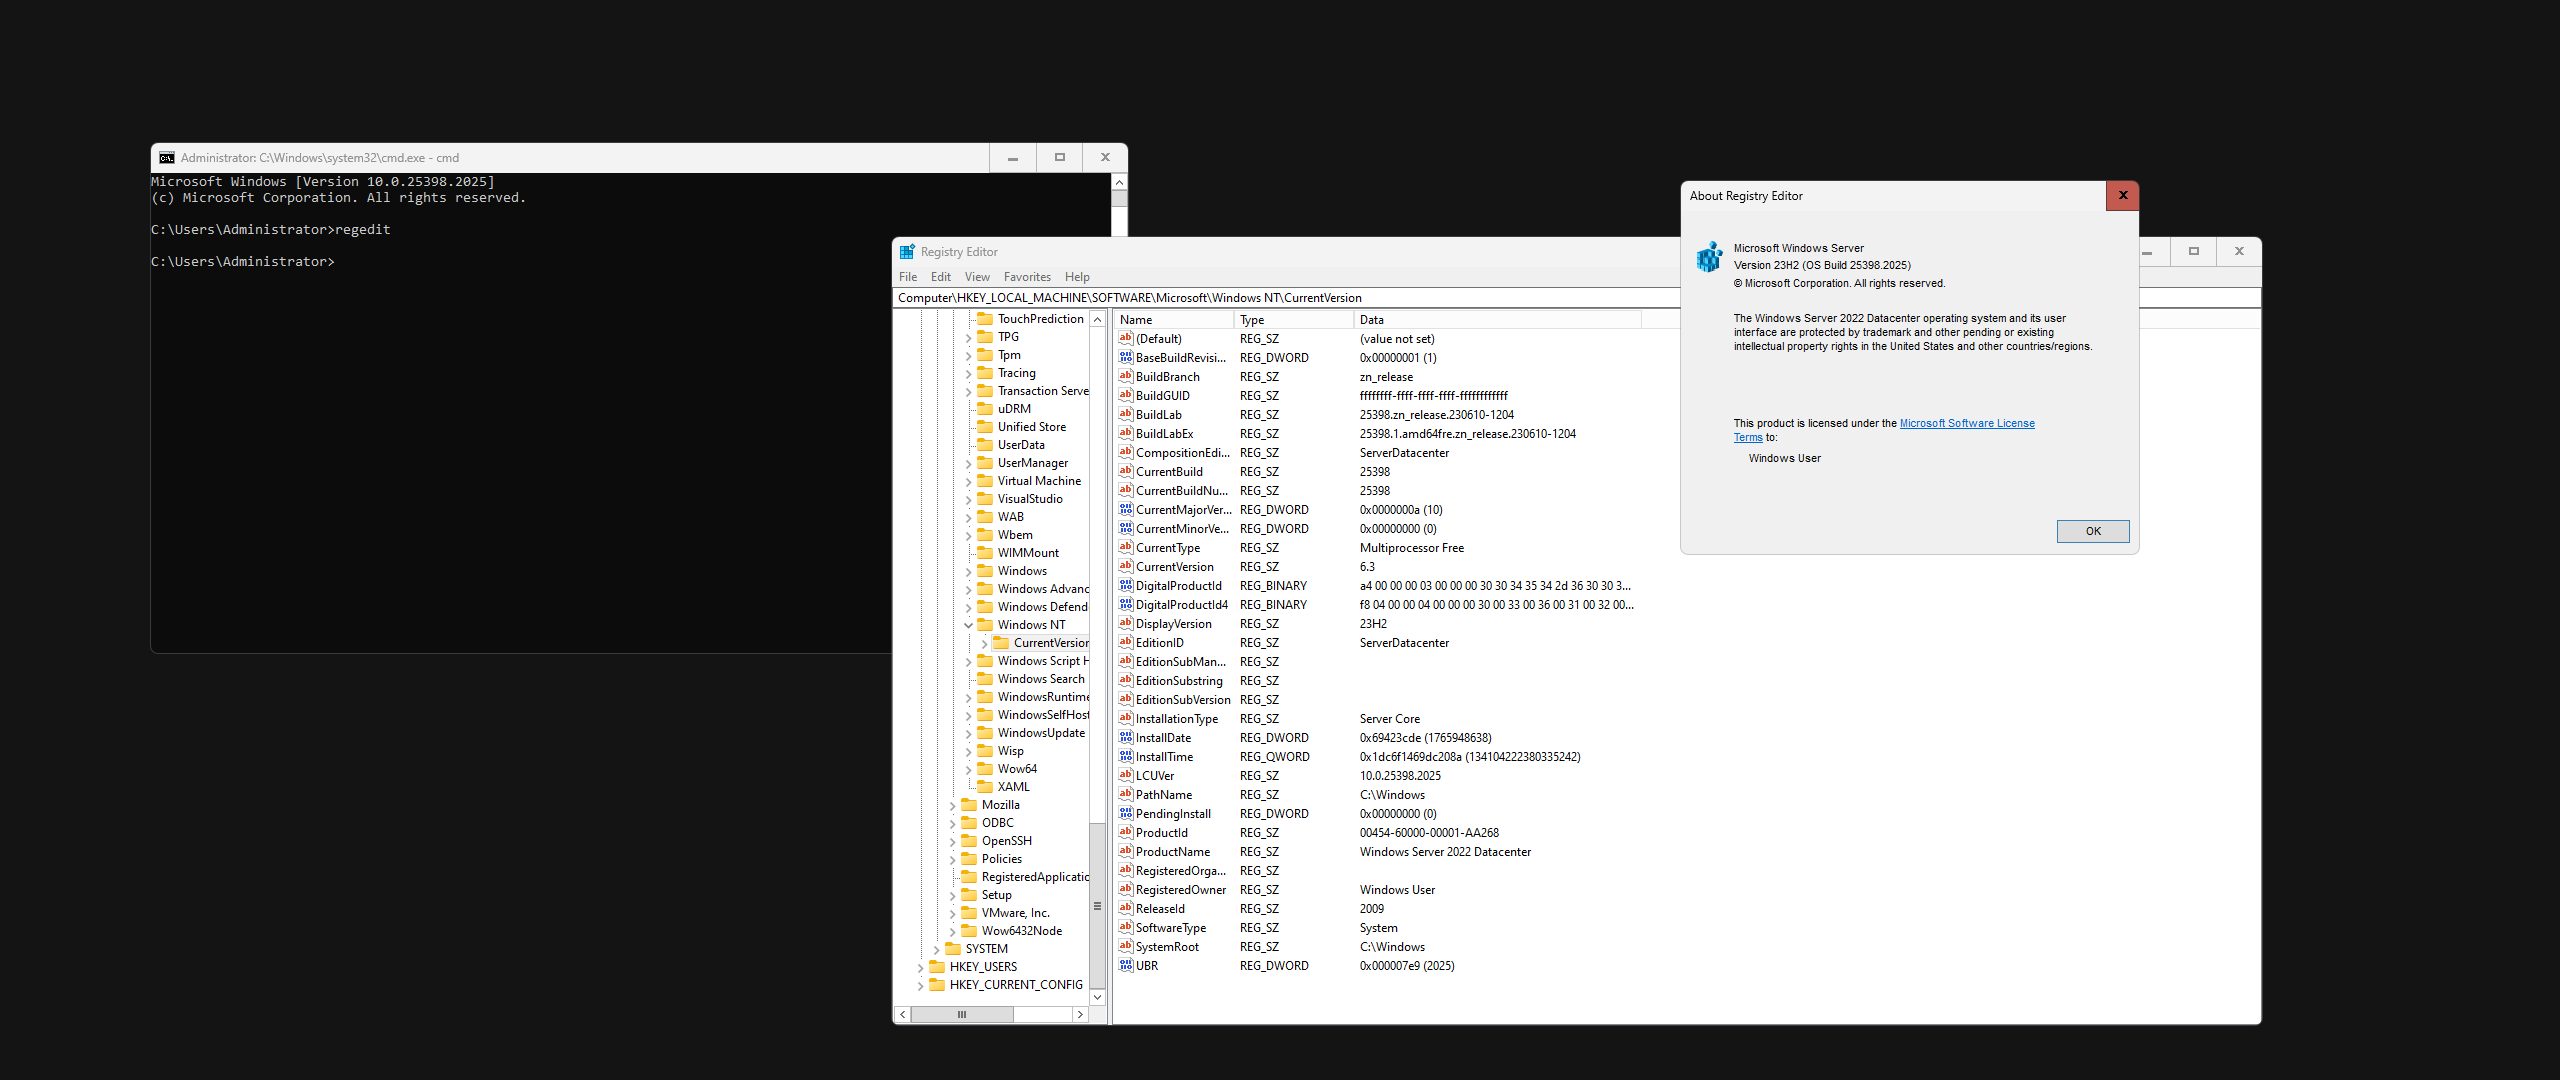Click the ProductName string value icon
The width and height of the screenshot is (2560, 1080).
1125,852
